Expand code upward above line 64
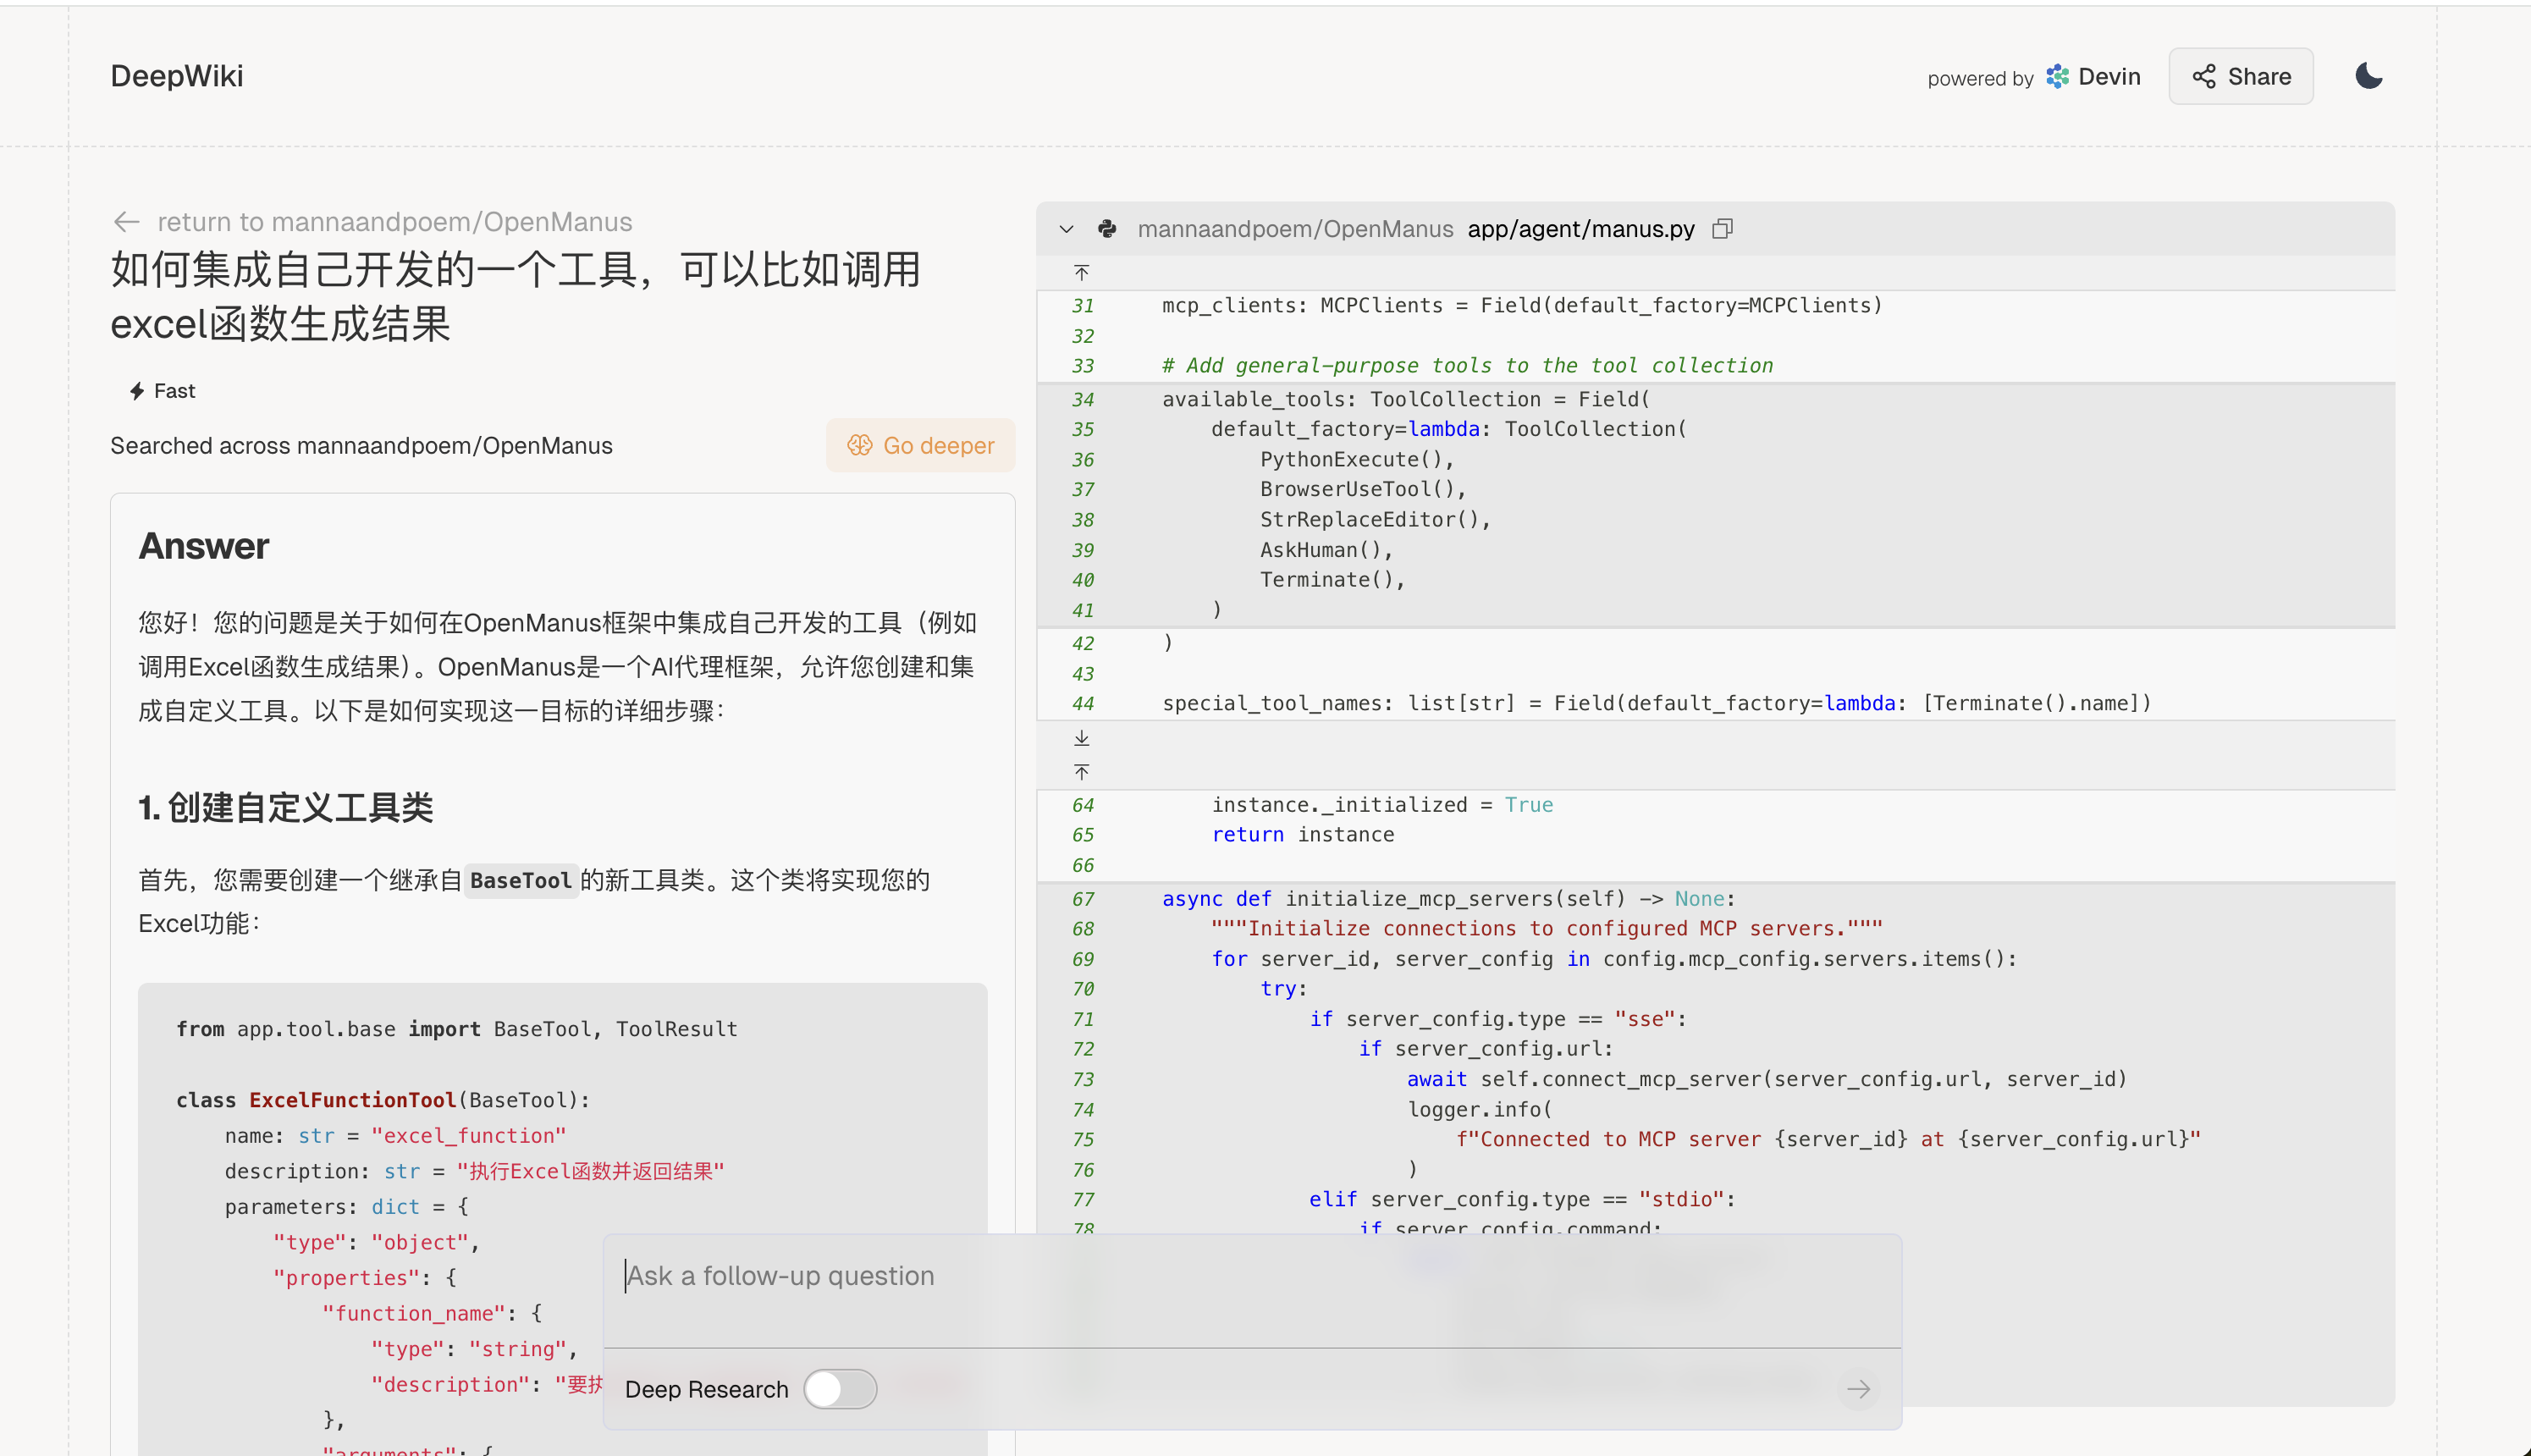 [x=1081, y=772]
